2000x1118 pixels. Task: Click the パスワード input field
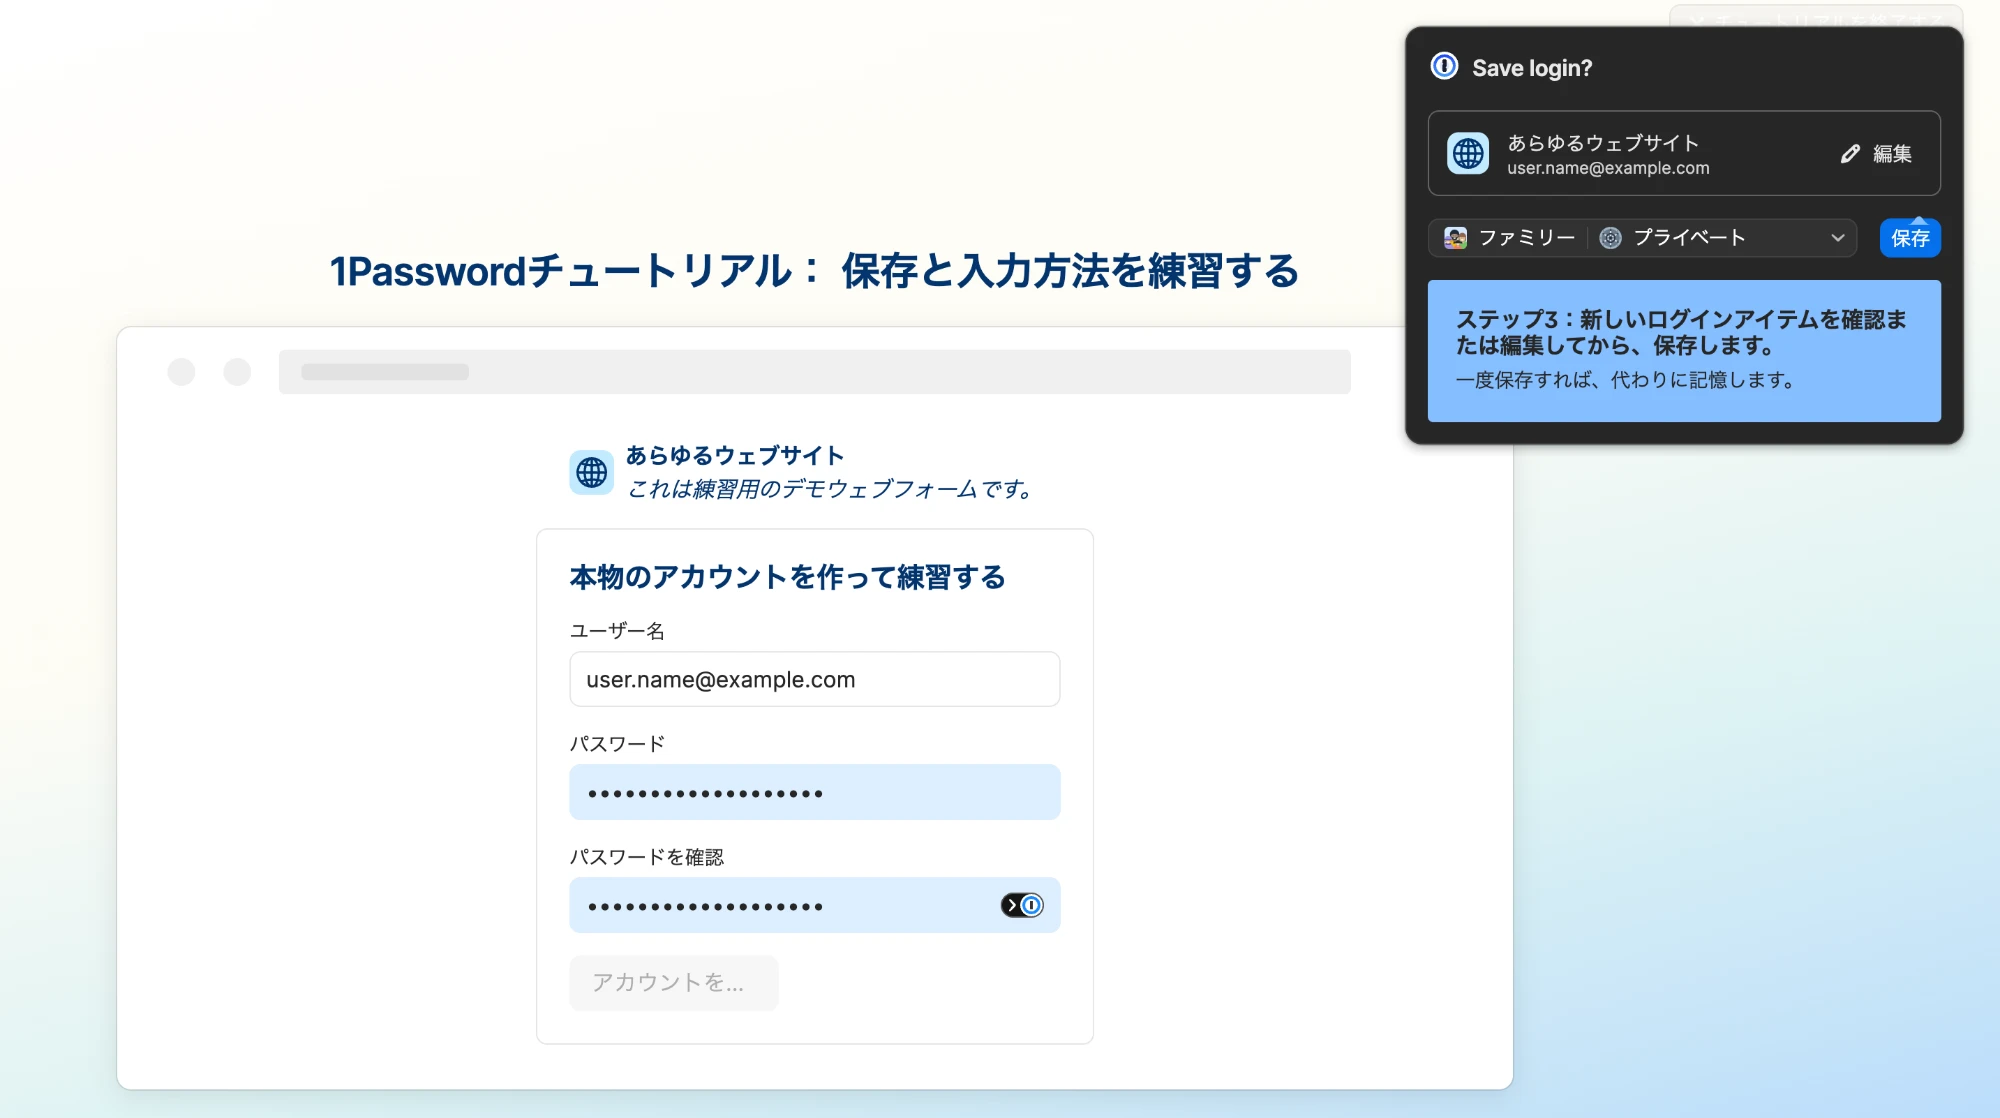815,792
